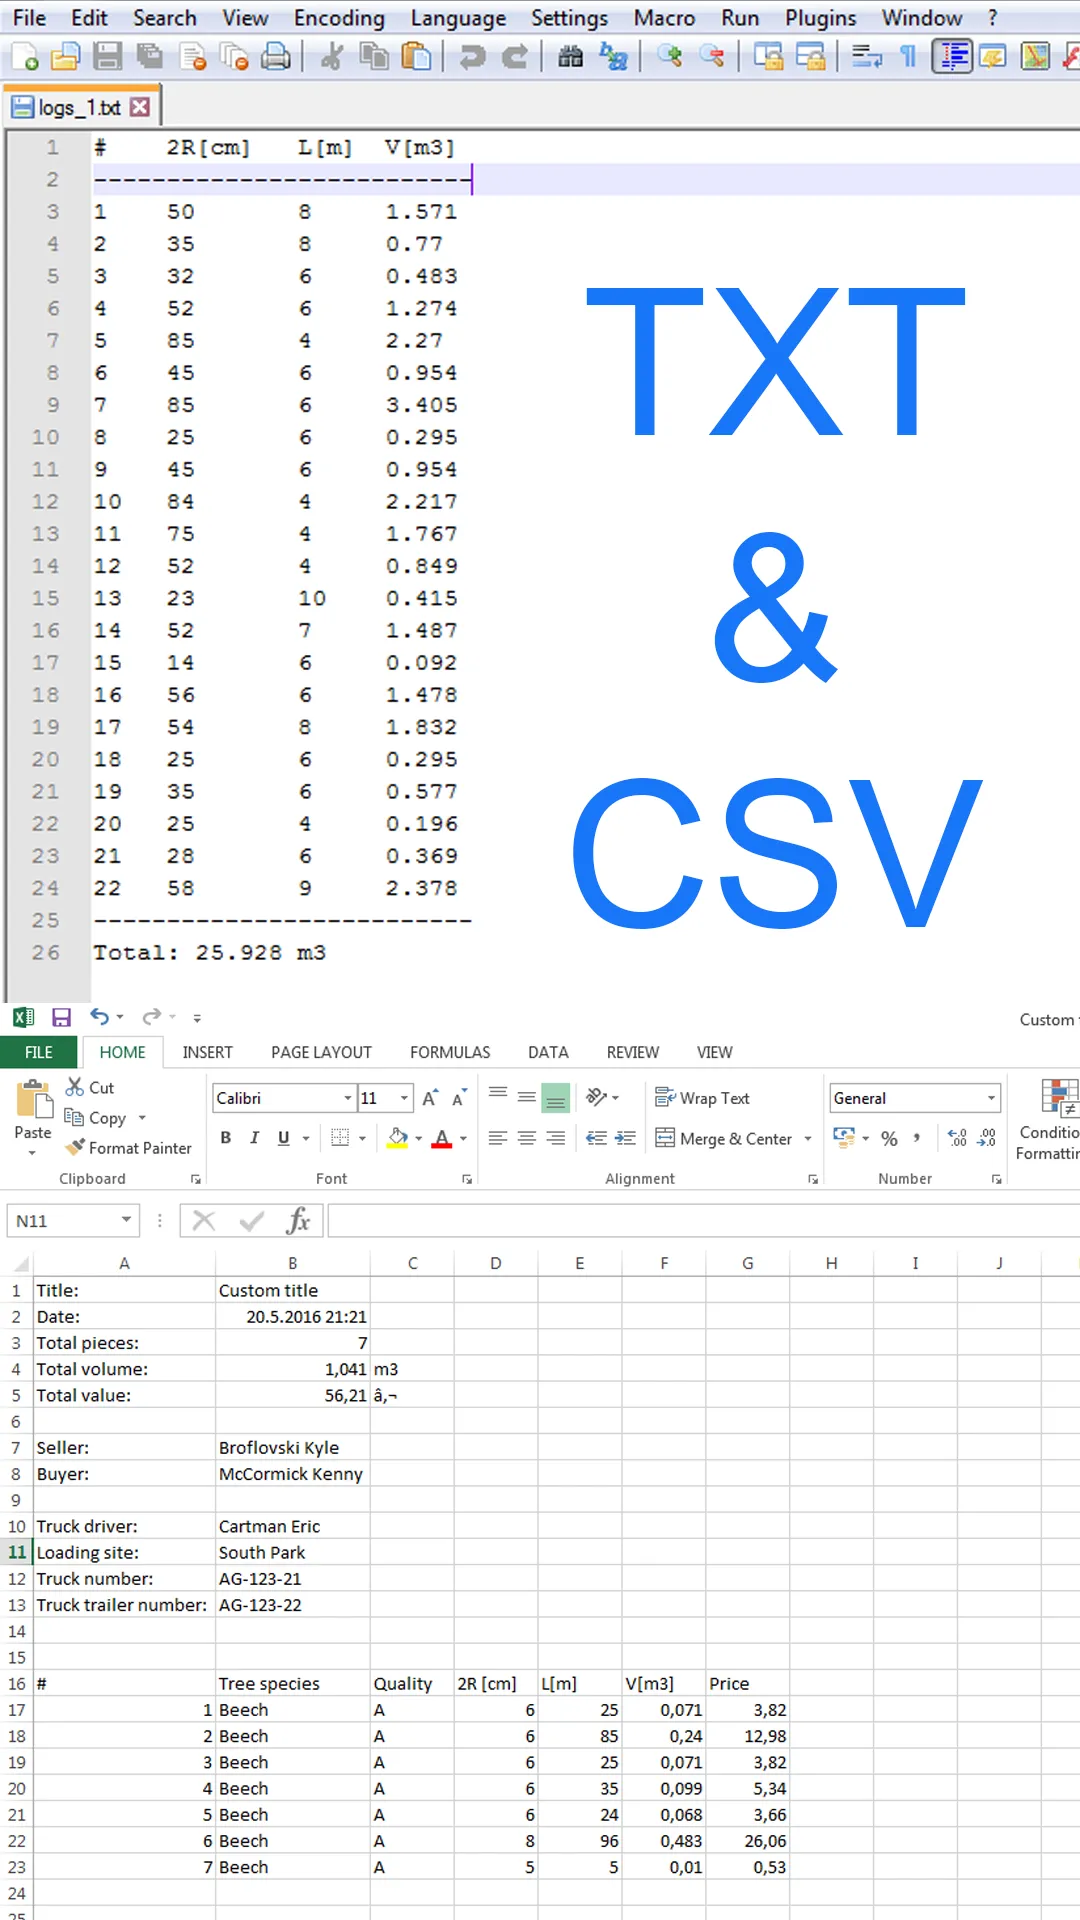Click Open file icon in Notepad++ toolbar
The height and width of the screenshot is (1920, 1080).
point(65,57)
